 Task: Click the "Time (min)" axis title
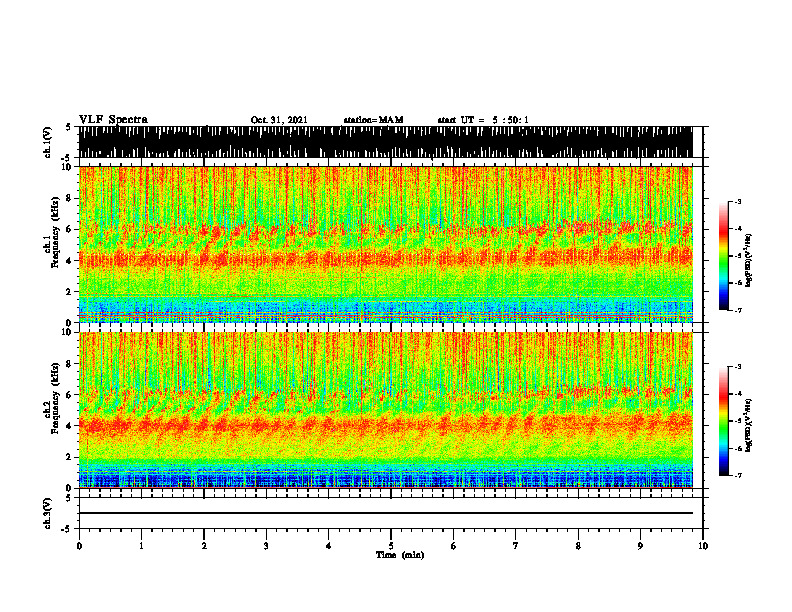point(400,555)
